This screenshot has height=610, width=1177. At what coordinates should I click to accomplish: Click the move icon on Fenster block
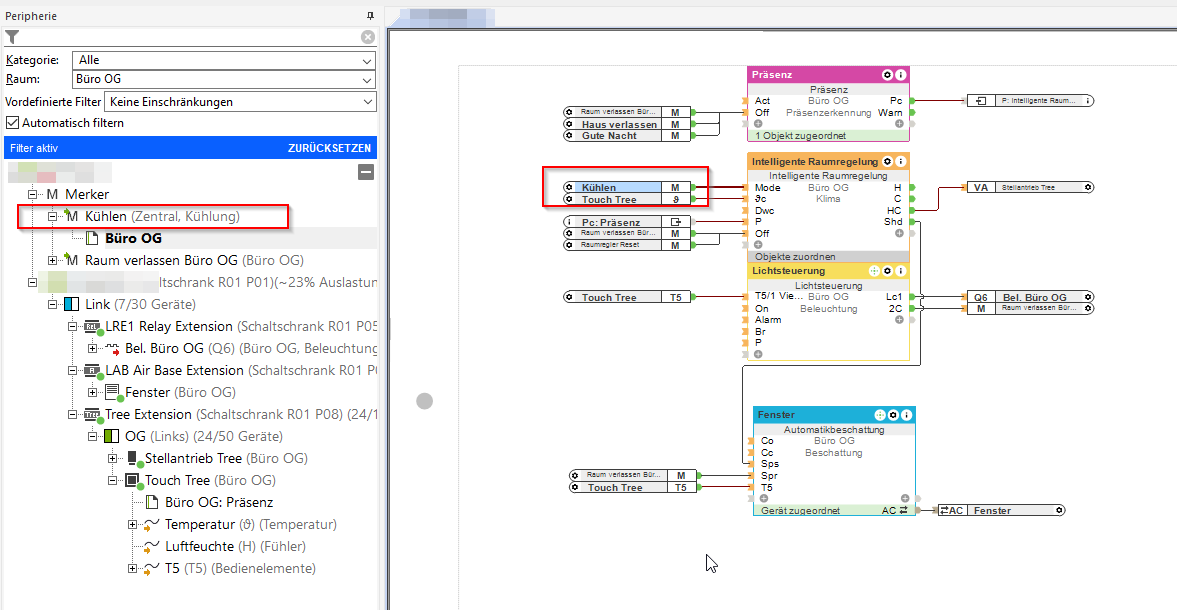[880, 415]
